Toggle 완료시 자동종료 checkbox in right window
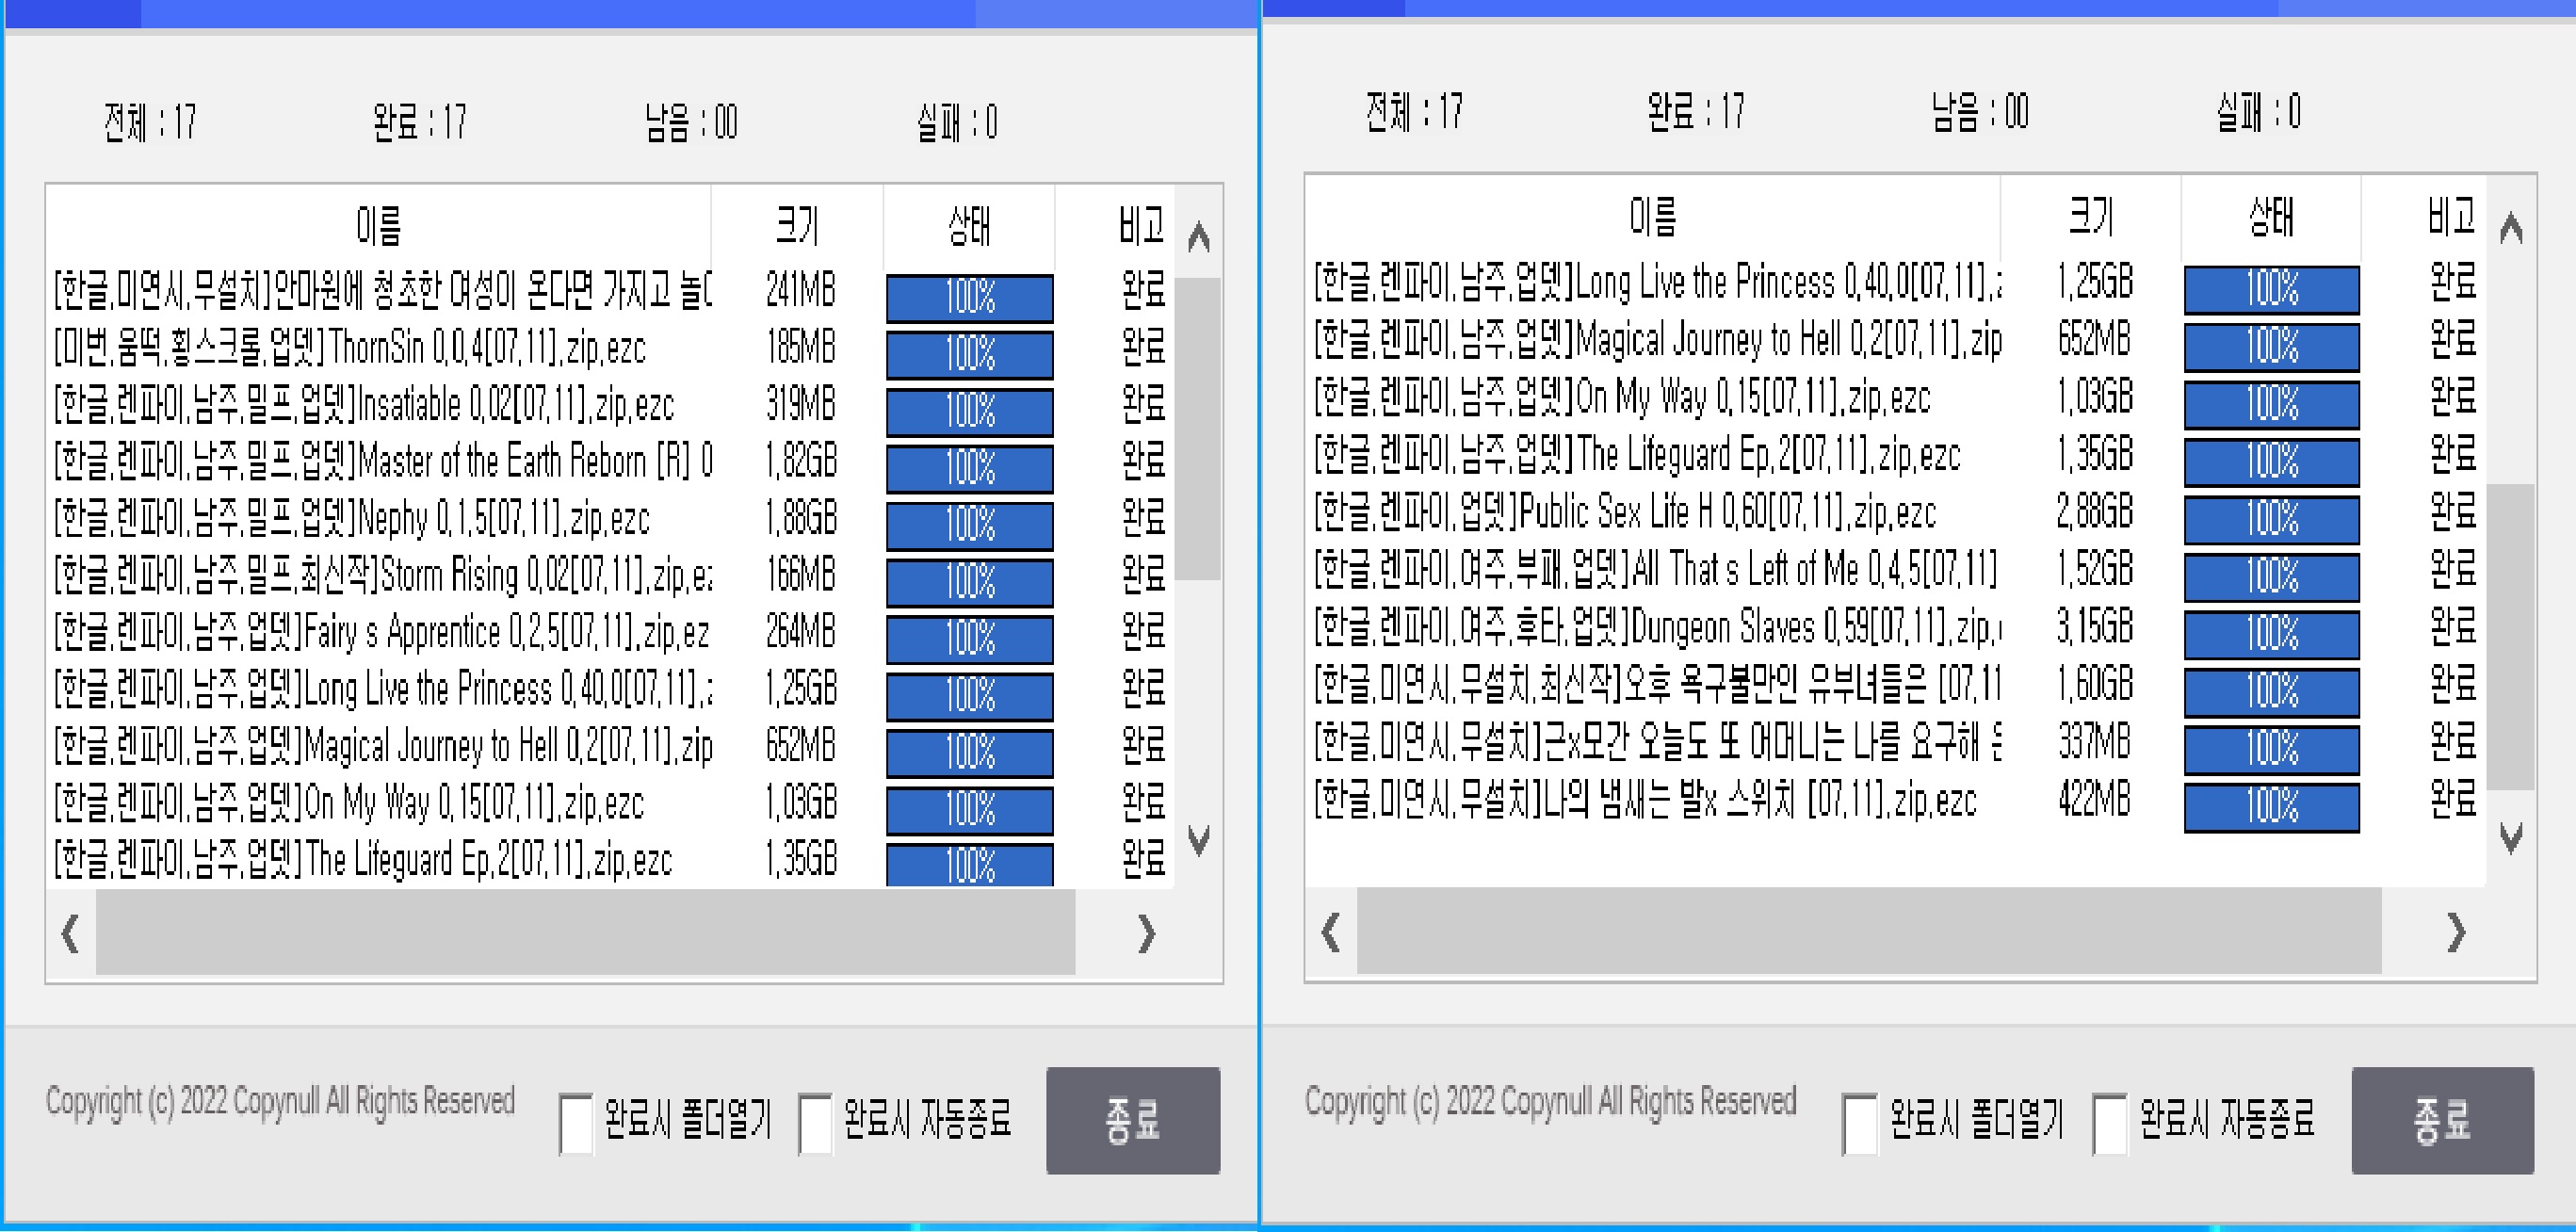The height and width of the screenshot is (1232, 2576). click(2109, 1123)
